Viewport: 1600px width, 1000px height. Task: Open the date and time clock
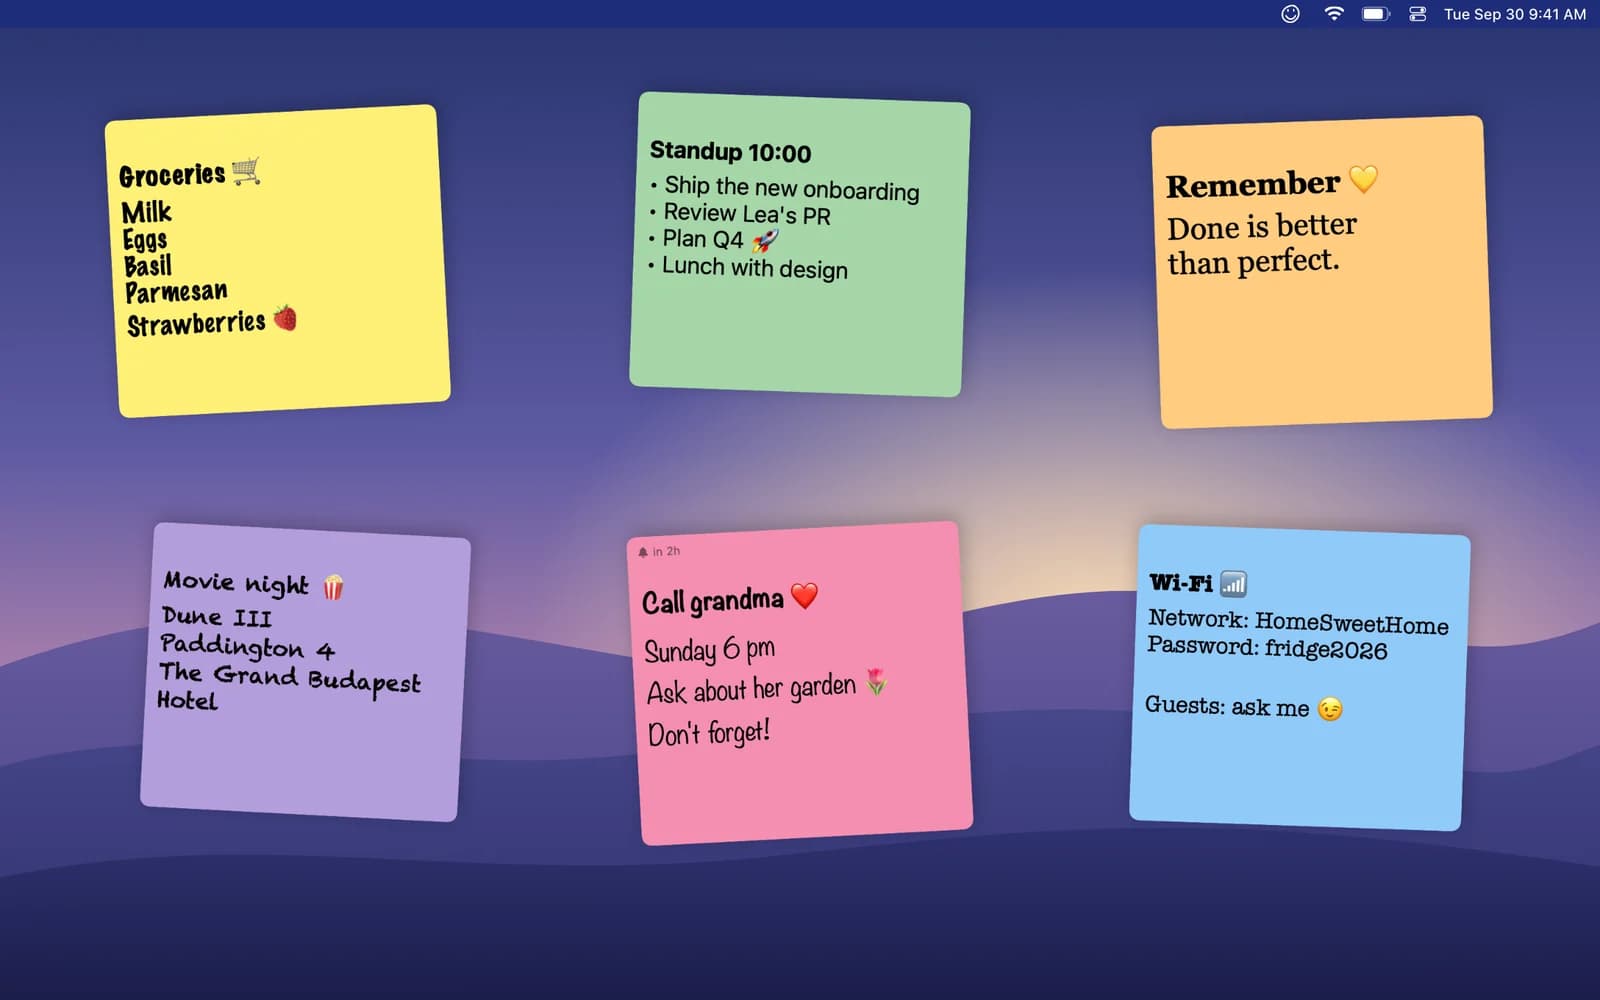1515,14
